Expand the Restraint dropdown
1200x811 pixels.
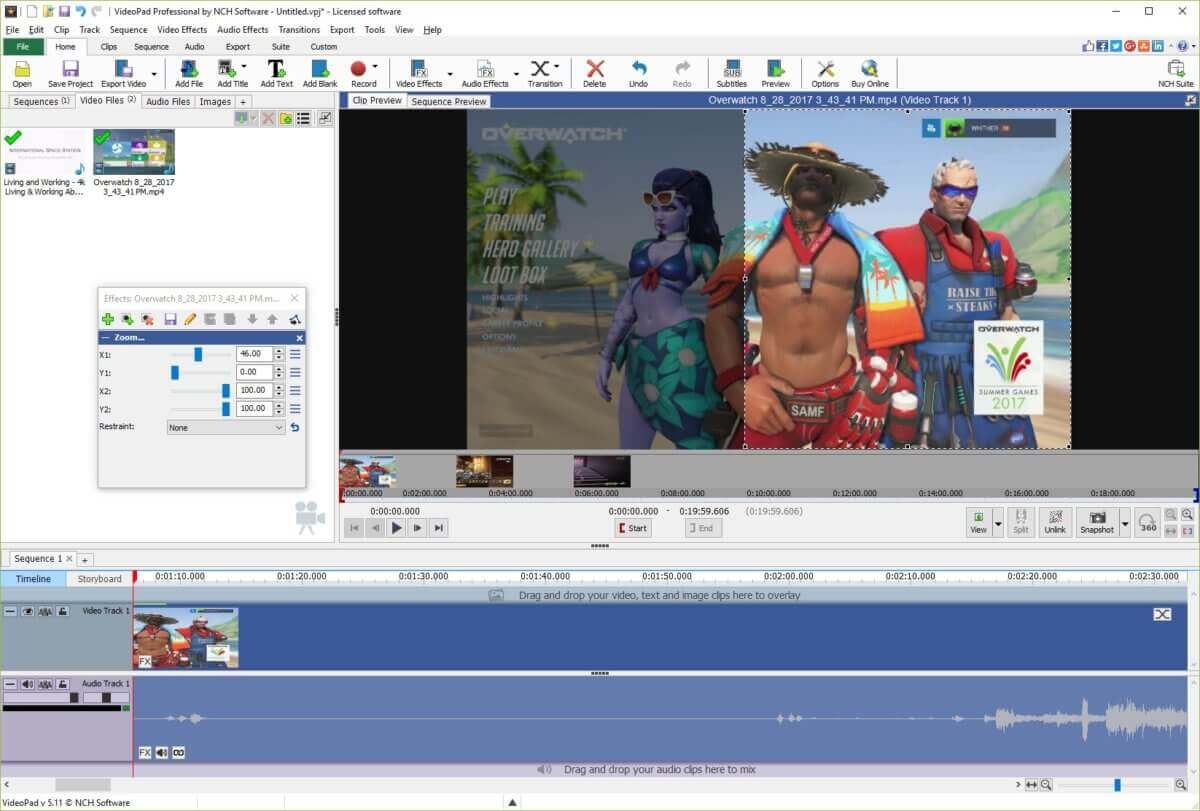[226, 427]
